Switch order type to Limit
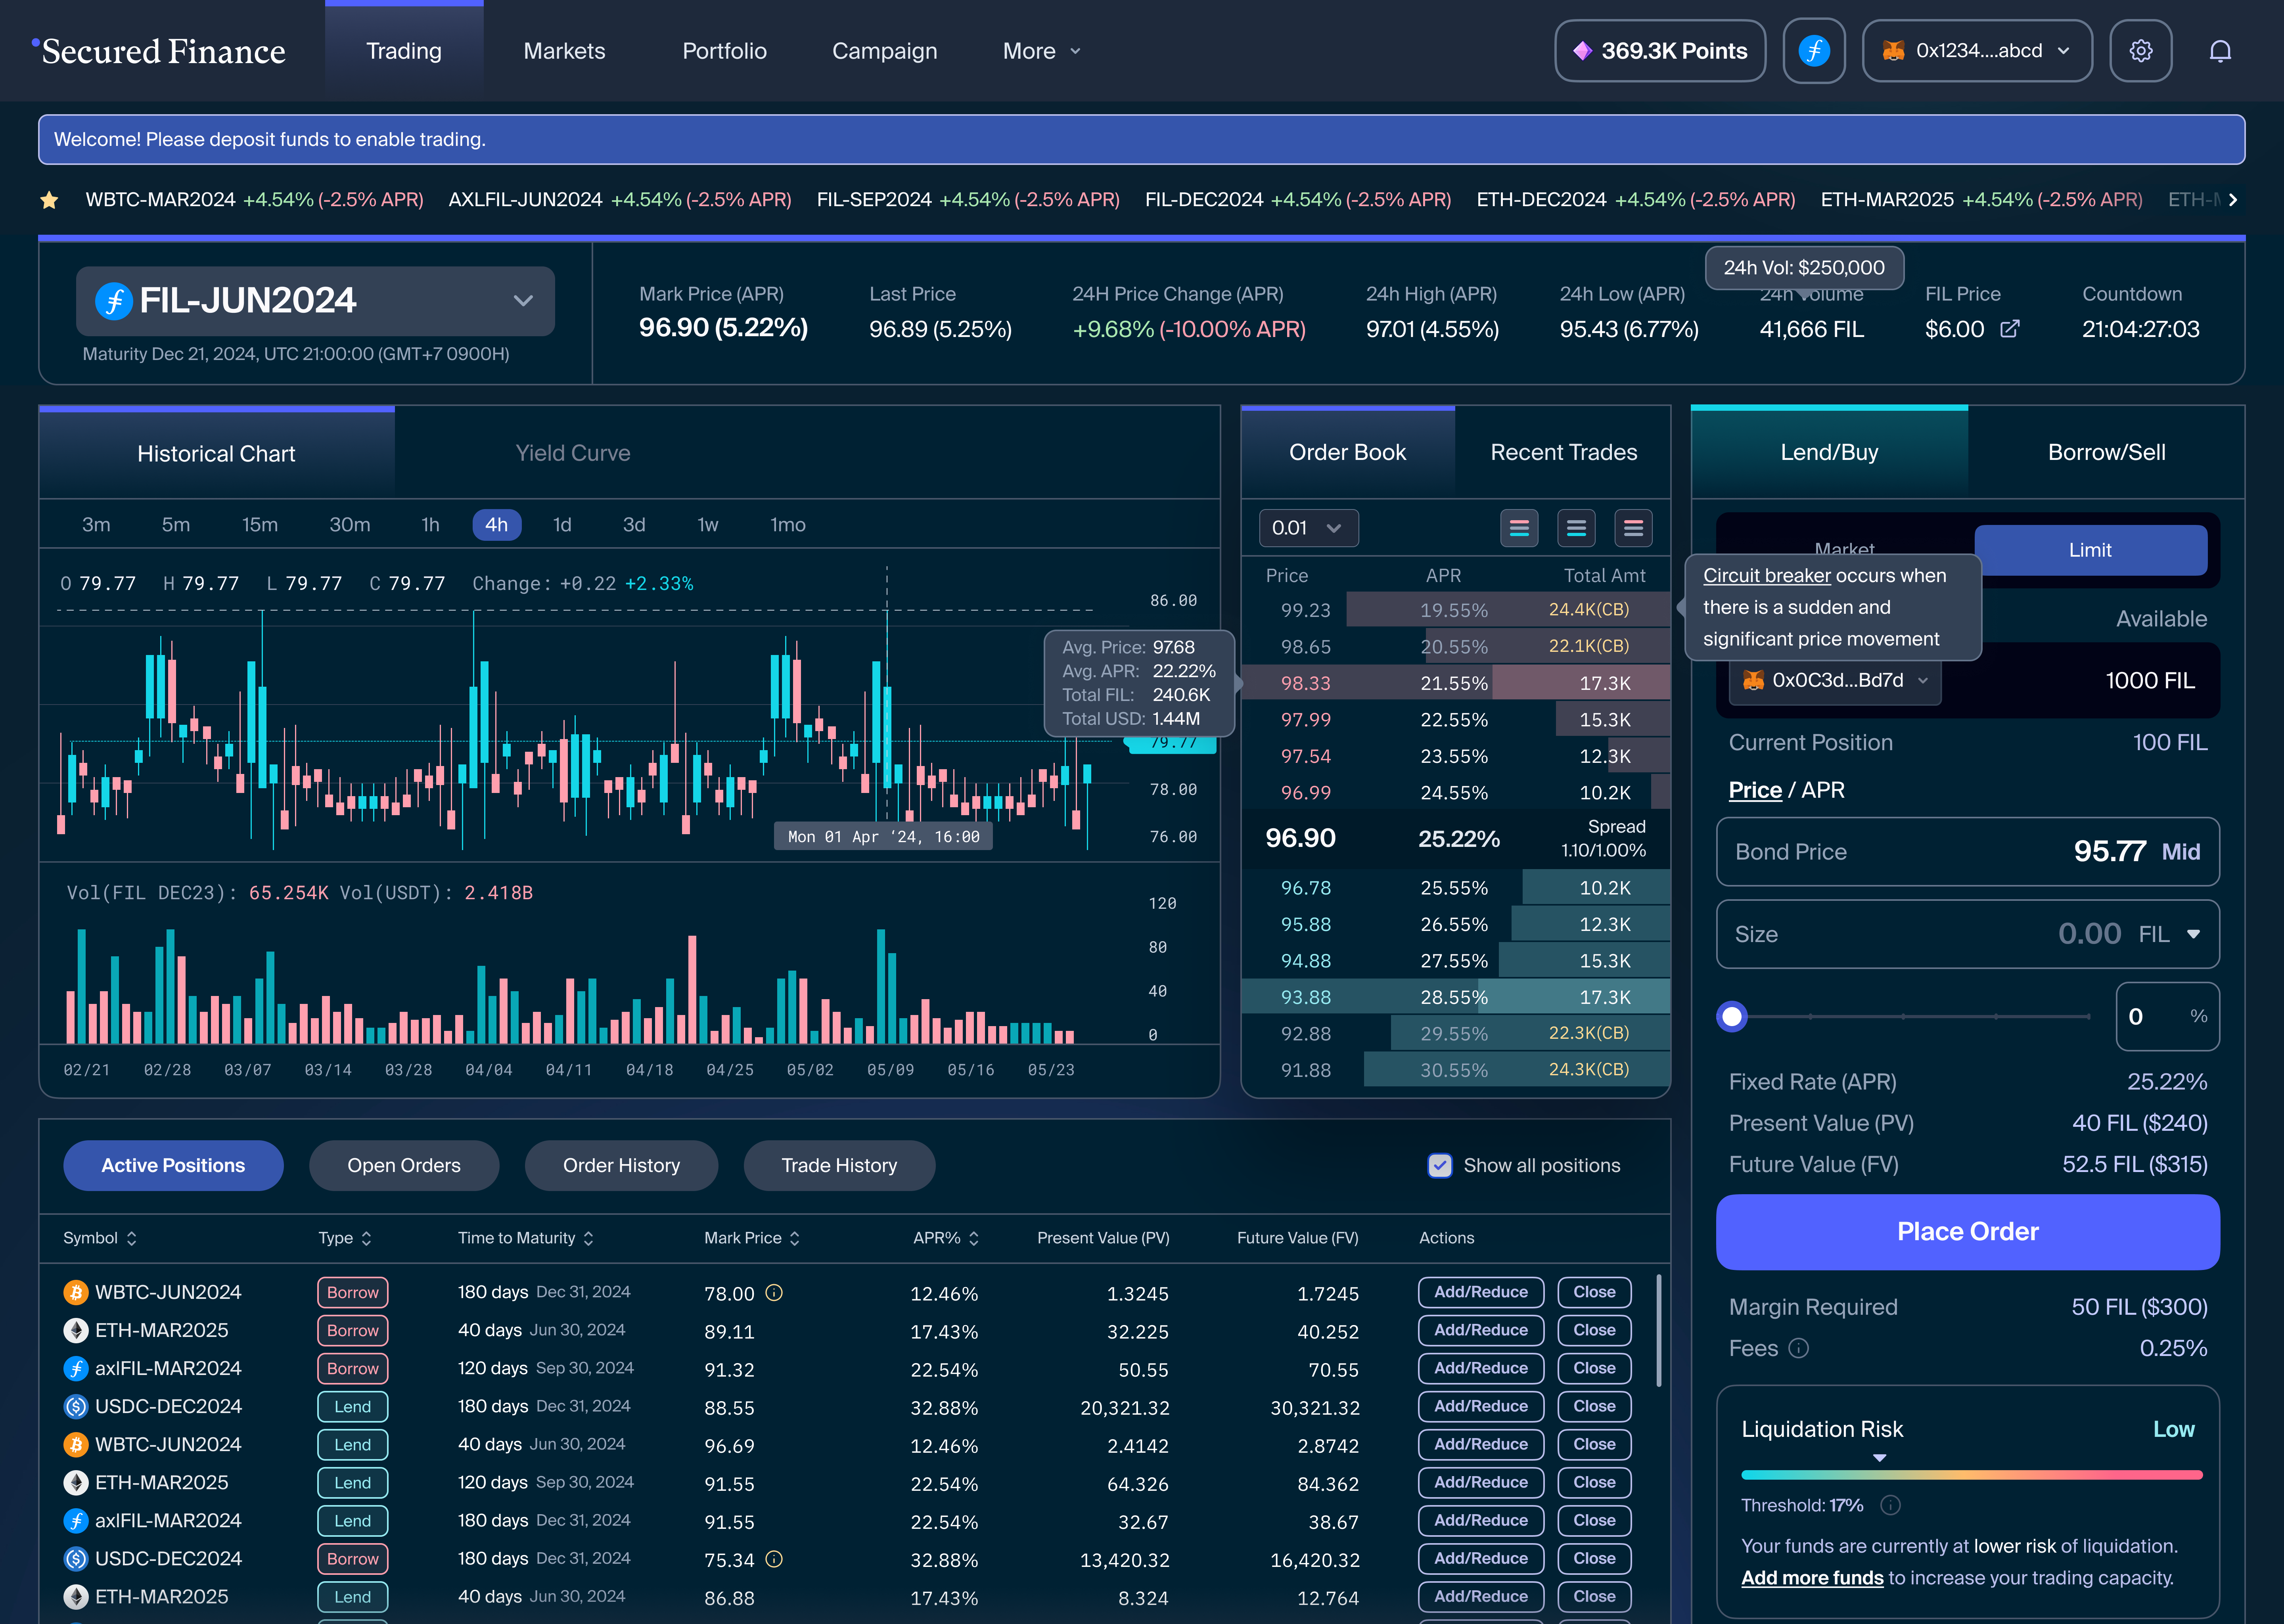 2090,550
